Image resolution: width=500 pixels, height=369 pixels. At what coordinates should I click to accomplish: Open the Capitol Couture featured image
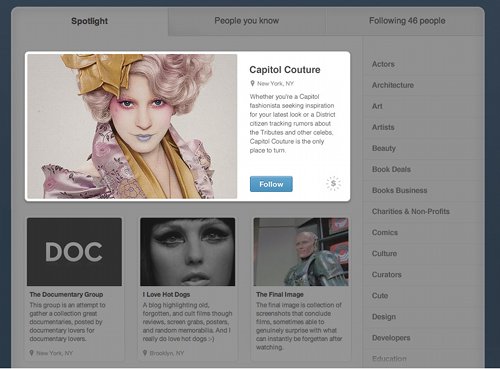click(132, 126)
